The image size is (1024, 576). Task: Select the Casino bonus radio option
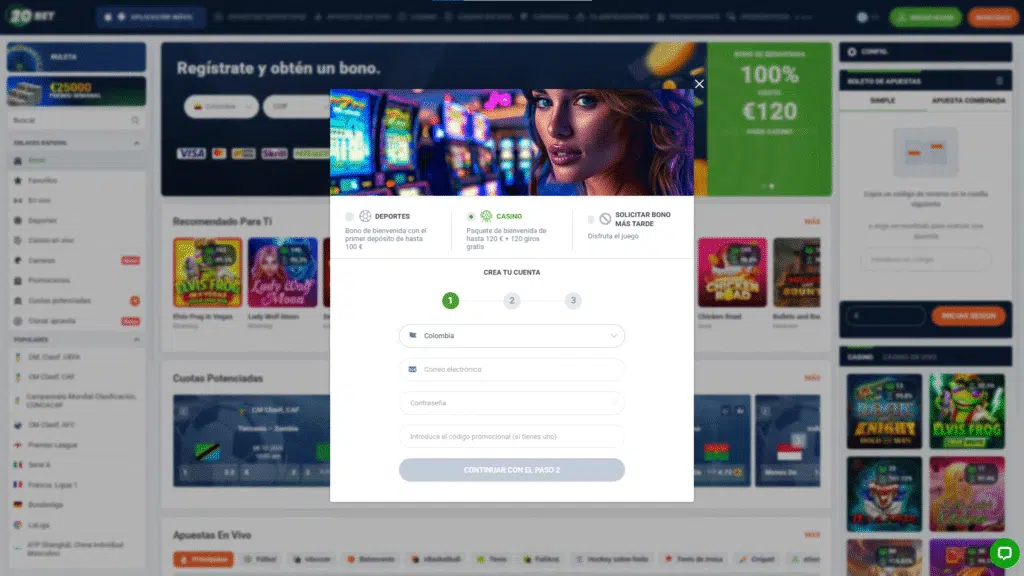click(x=471, y=217)
